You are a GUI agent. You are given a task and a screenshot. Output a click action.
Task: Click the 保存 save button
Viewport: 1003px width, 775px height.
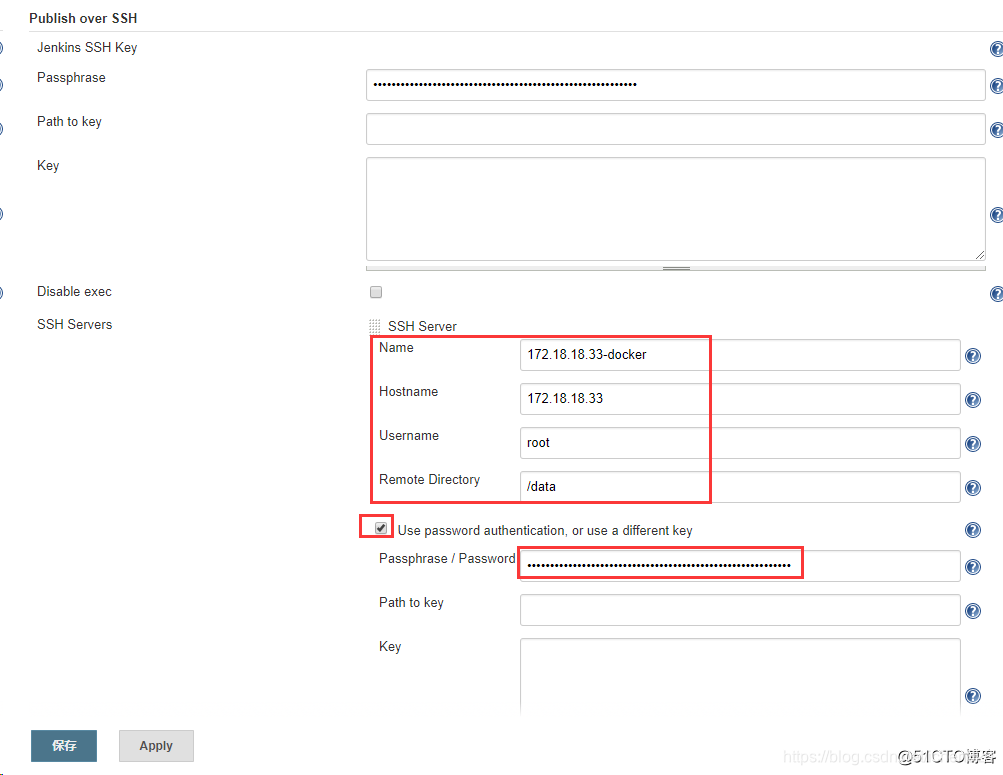point(64,746)
